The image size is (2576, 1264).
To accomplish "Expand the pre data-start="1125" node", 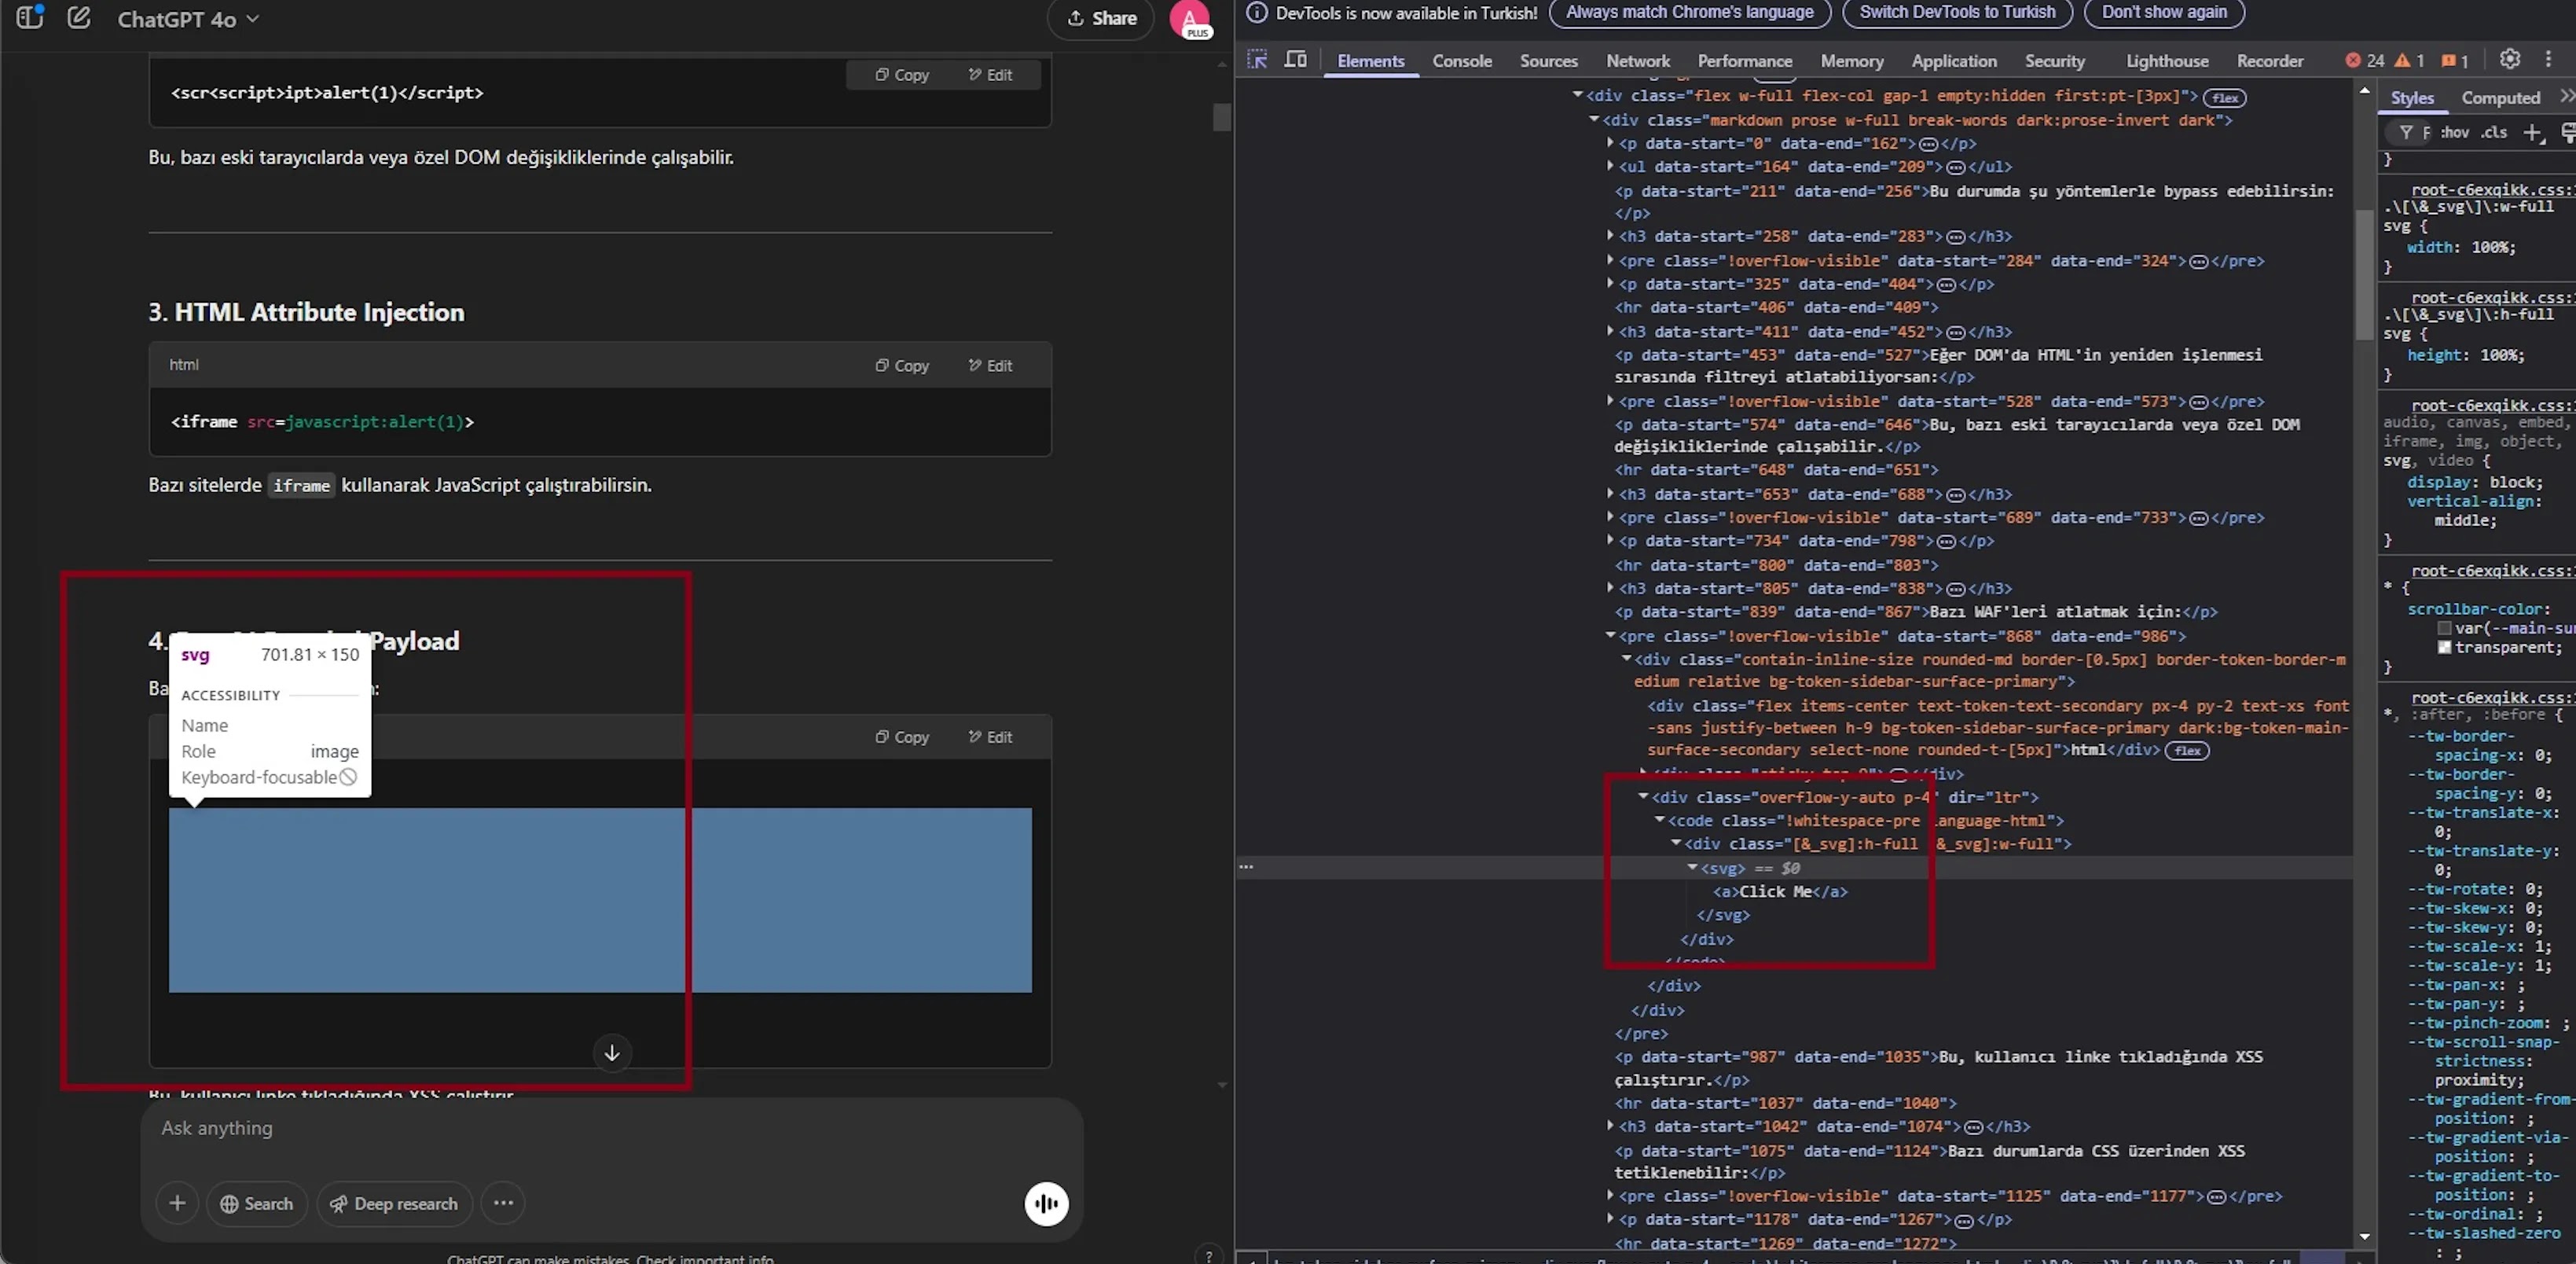I will coord(1610,1195).
